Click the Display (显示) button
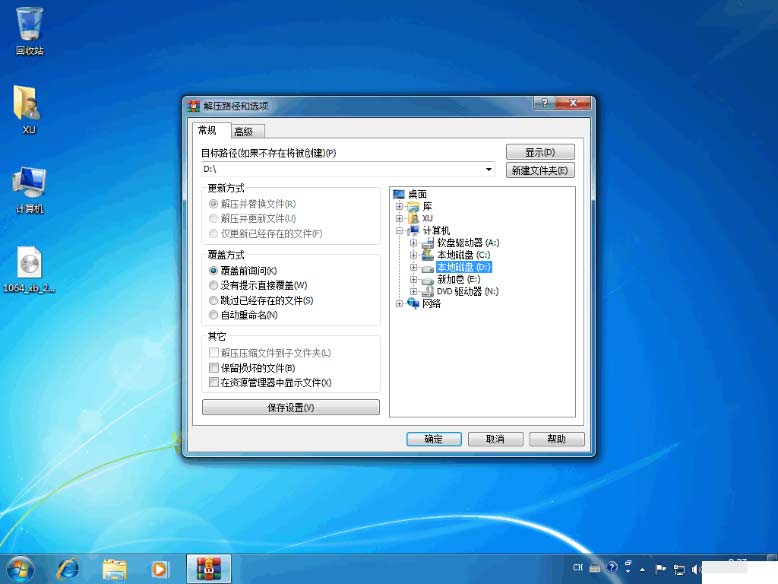The height and width of the screenshot is (584, 778). [x=540, y=152]
